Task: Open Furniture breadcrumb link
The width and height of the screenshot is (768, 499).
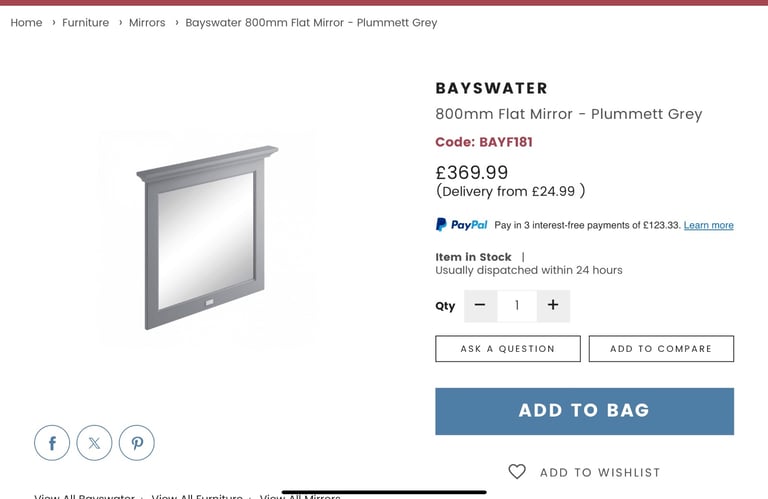Action: (x=86, y=23)
